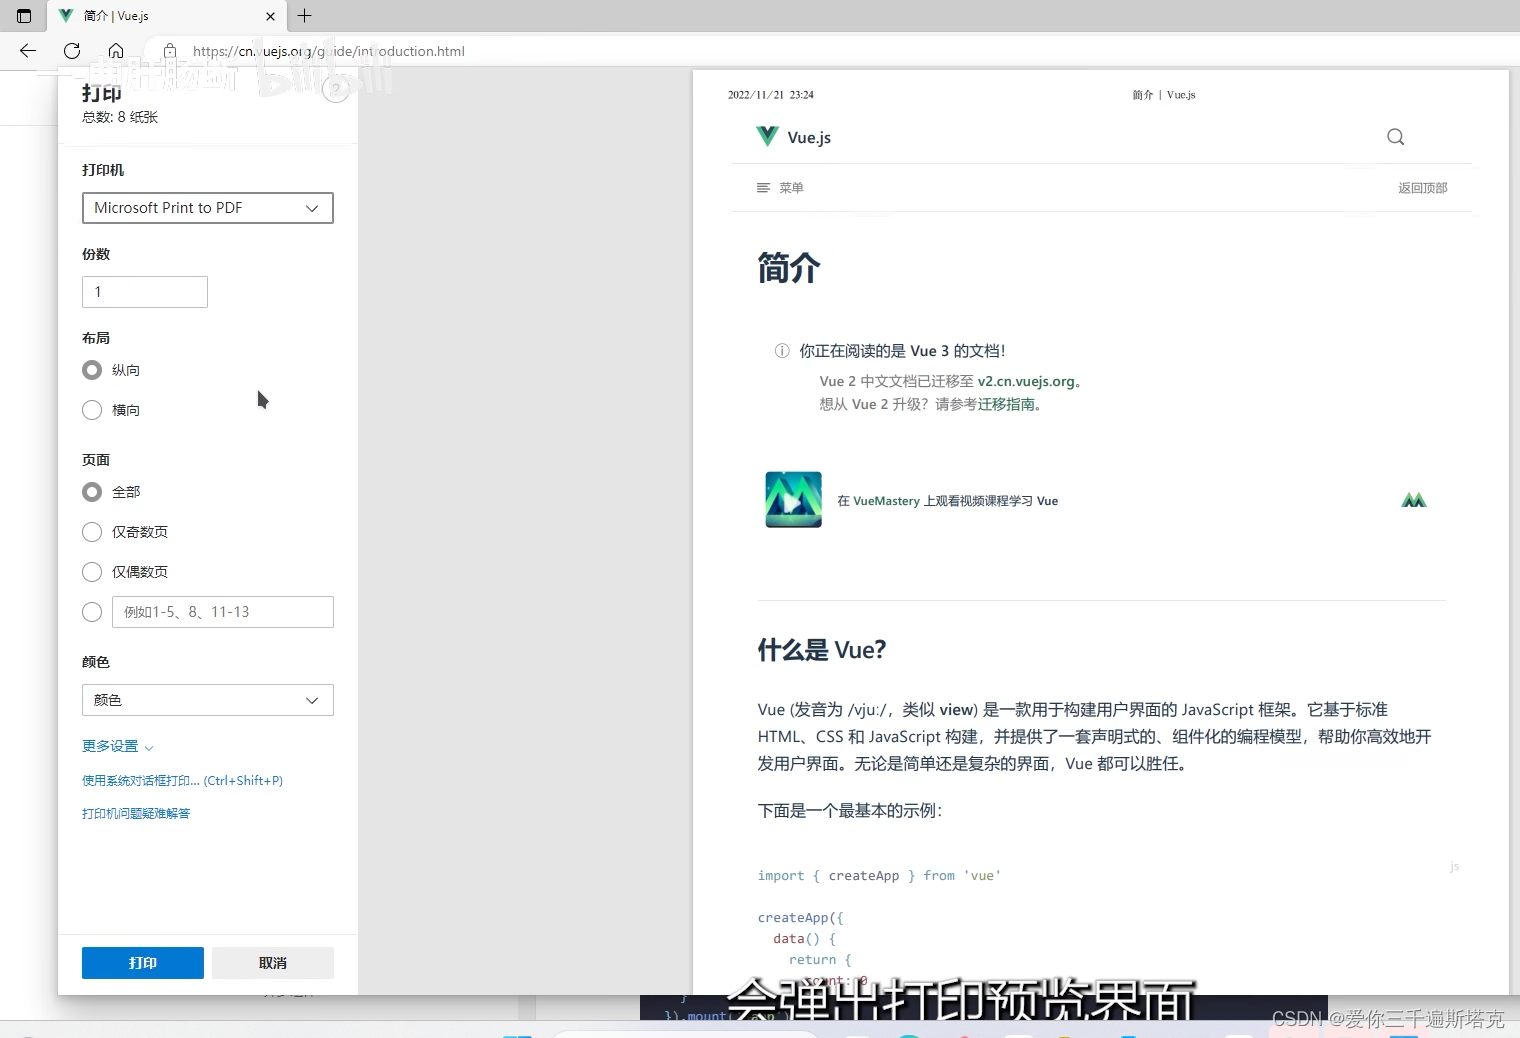This screenshot has height=1038, width=1520.
Task: Refresh the page with the reload icon
Action: coord(71,51)
